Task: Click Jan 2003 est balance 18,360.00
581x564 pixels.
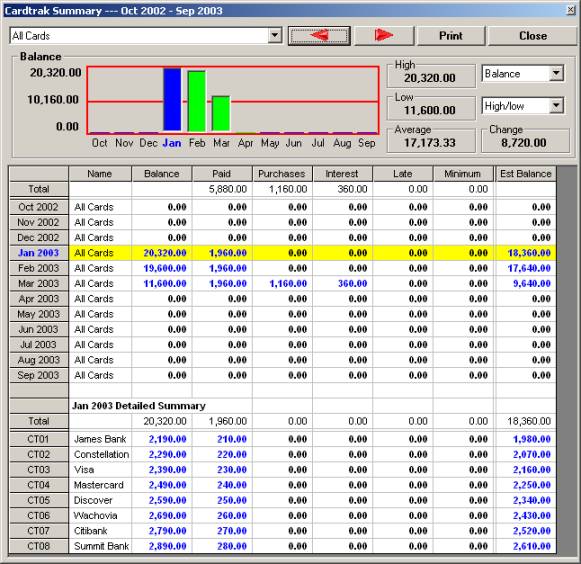Action: pos(525,253)
